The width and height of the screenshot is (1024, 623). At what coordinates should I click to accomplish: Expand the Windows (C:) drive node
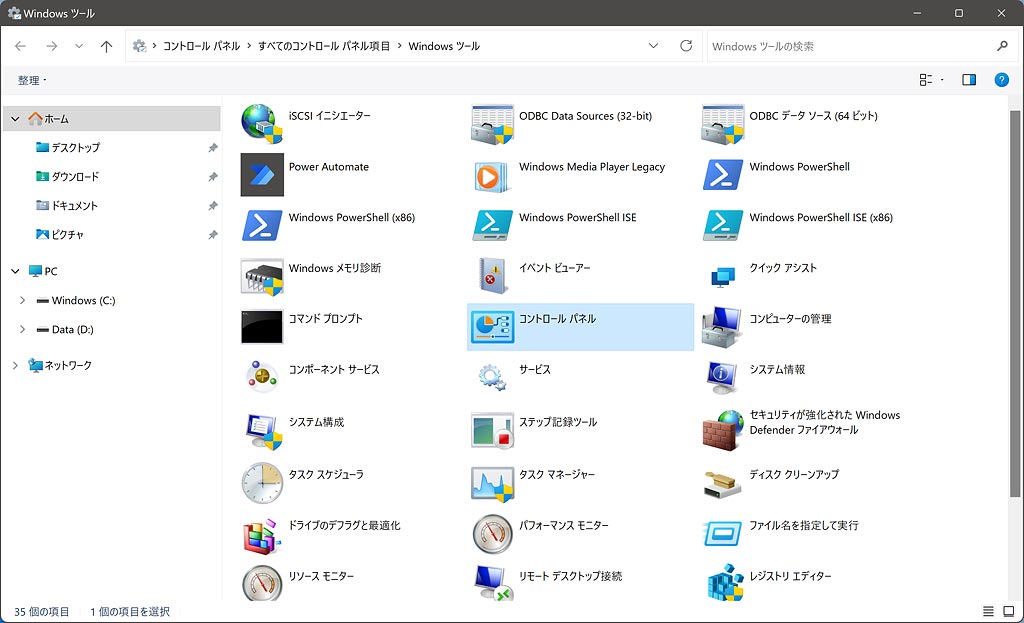[22, 300]
